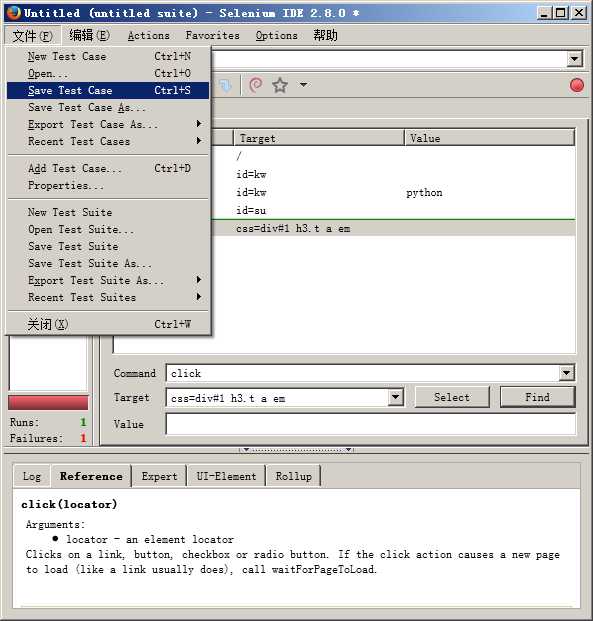
Task: Choose 关闭(X) menu entry
Action: (108, 324)
